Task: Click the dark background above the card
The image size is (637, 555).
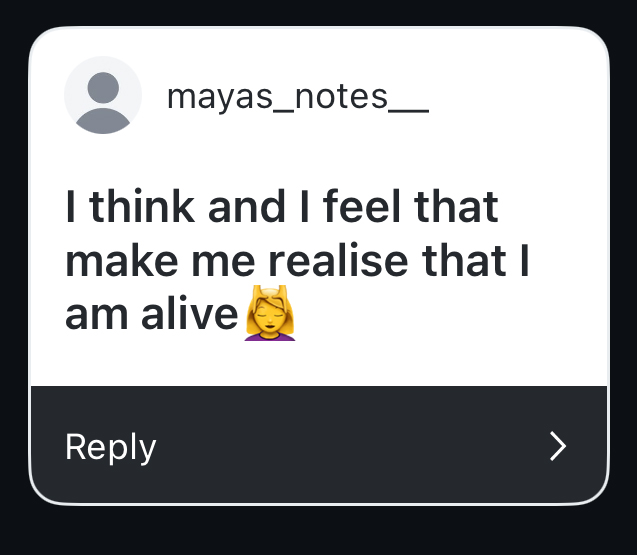Action: pyautogui.click(x=318, y=12)
